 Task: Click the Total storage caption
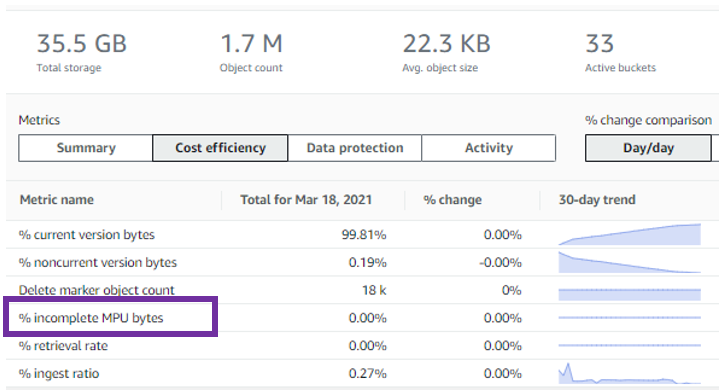point(69,68)
